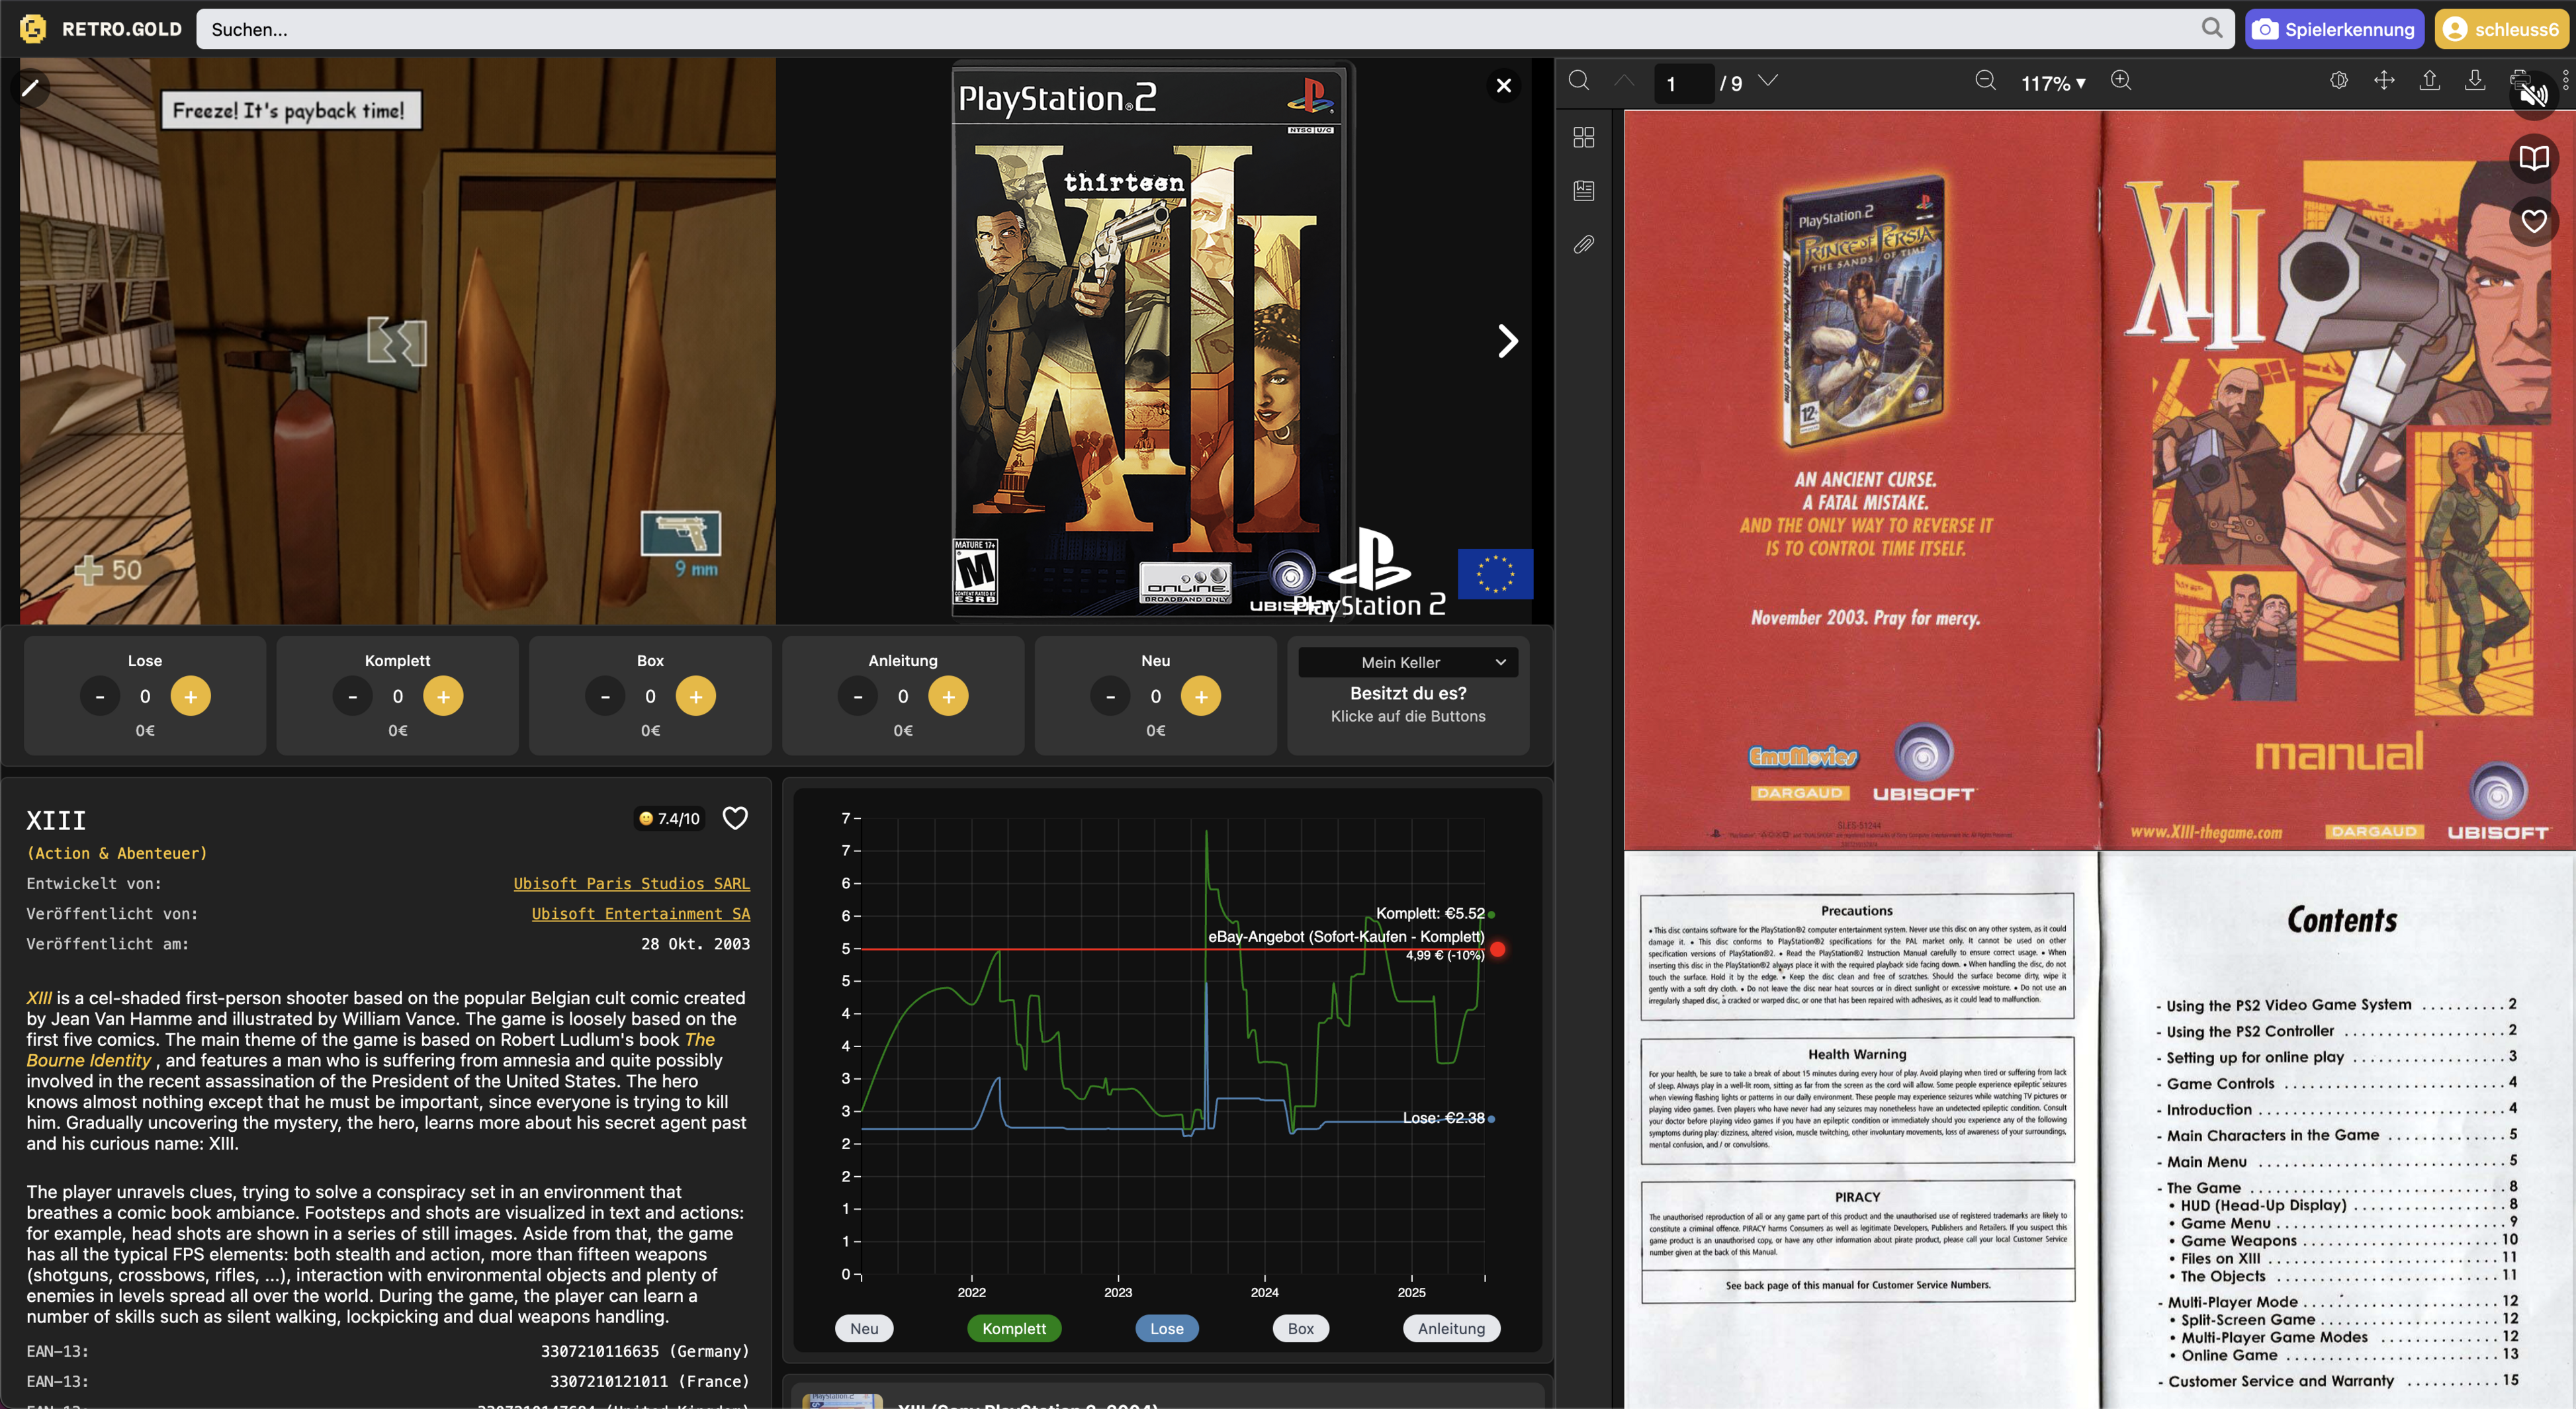Screen dimensions: 2576x1409
Task: Toggle dark mode in the PDF viewer
Action: click(x=2339, y=81)
